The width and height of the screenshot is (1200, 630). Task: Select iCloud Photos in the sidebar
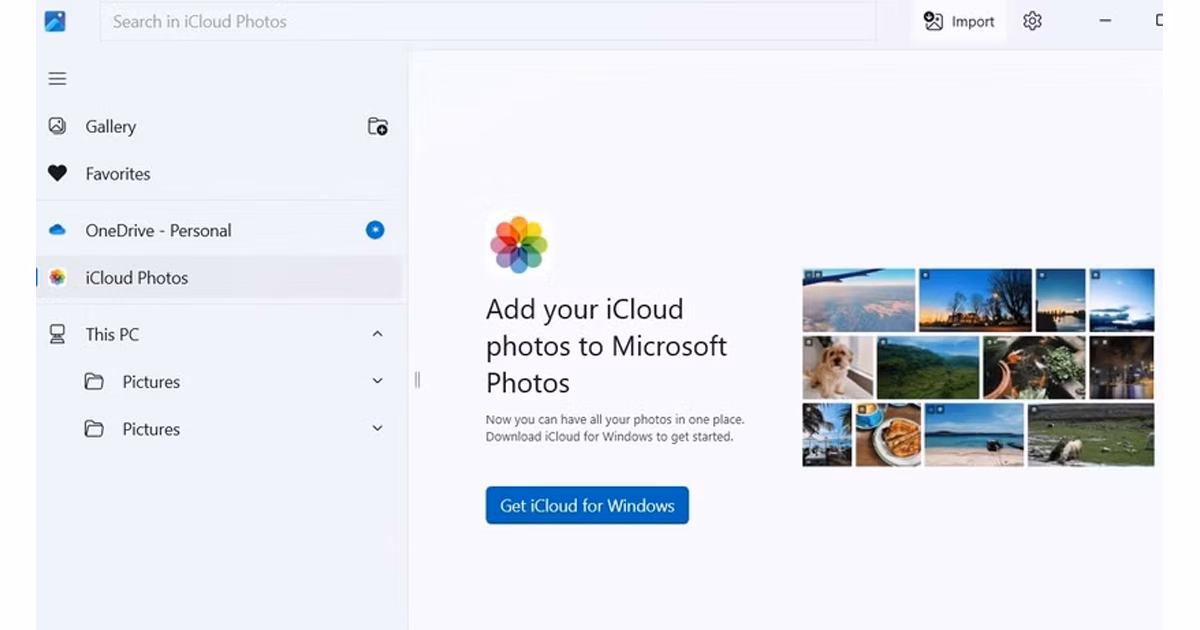coord(220,278)
